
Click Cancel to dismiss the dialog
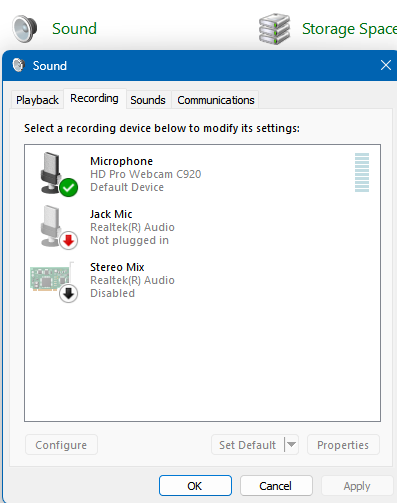pyautogui.click(x=276, y=486)
